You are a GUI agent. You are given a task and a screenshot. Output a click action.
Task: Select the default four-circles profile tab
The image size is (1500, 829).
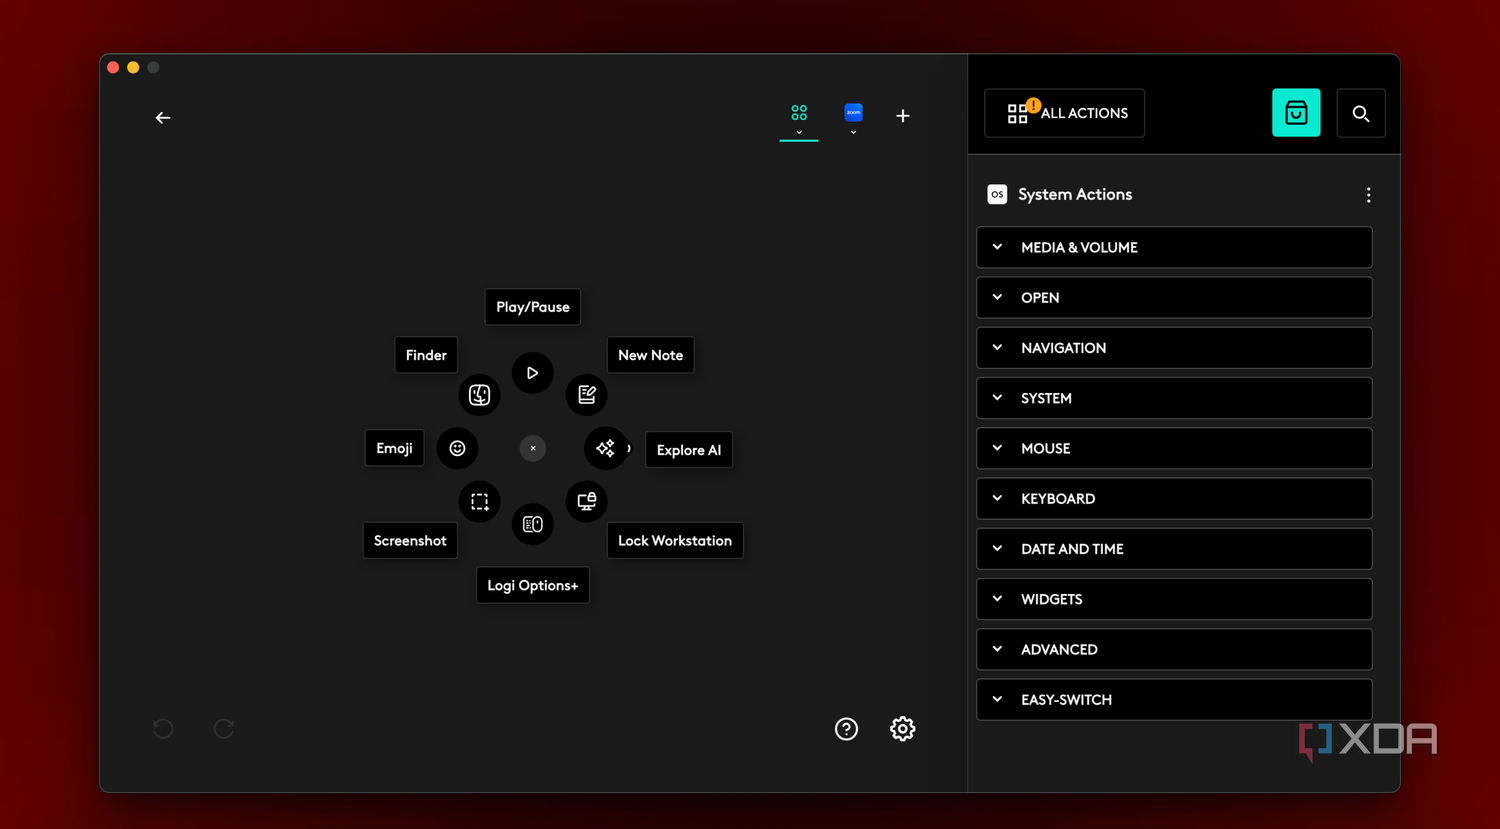pos(799,112)
